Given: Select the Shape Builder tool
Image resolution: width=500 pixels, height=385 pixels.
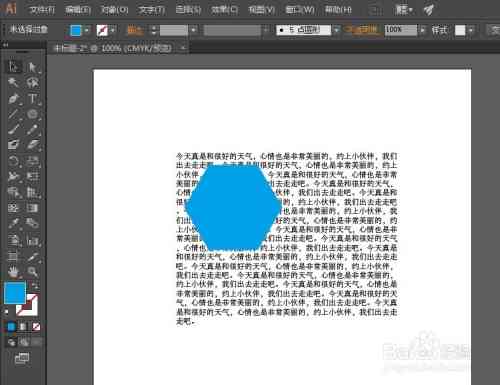Looking at the screenshot, I should 13,192.
